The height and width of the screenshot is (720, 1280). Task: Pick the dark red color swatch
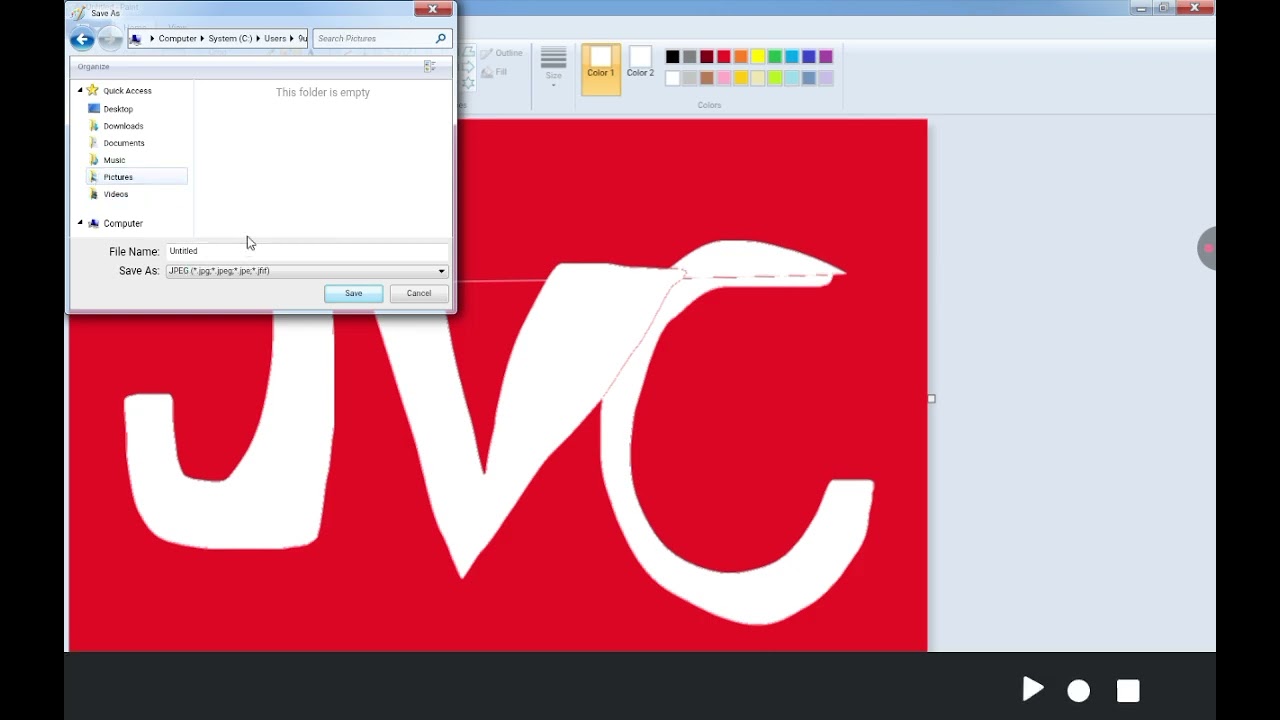(707, 57)
